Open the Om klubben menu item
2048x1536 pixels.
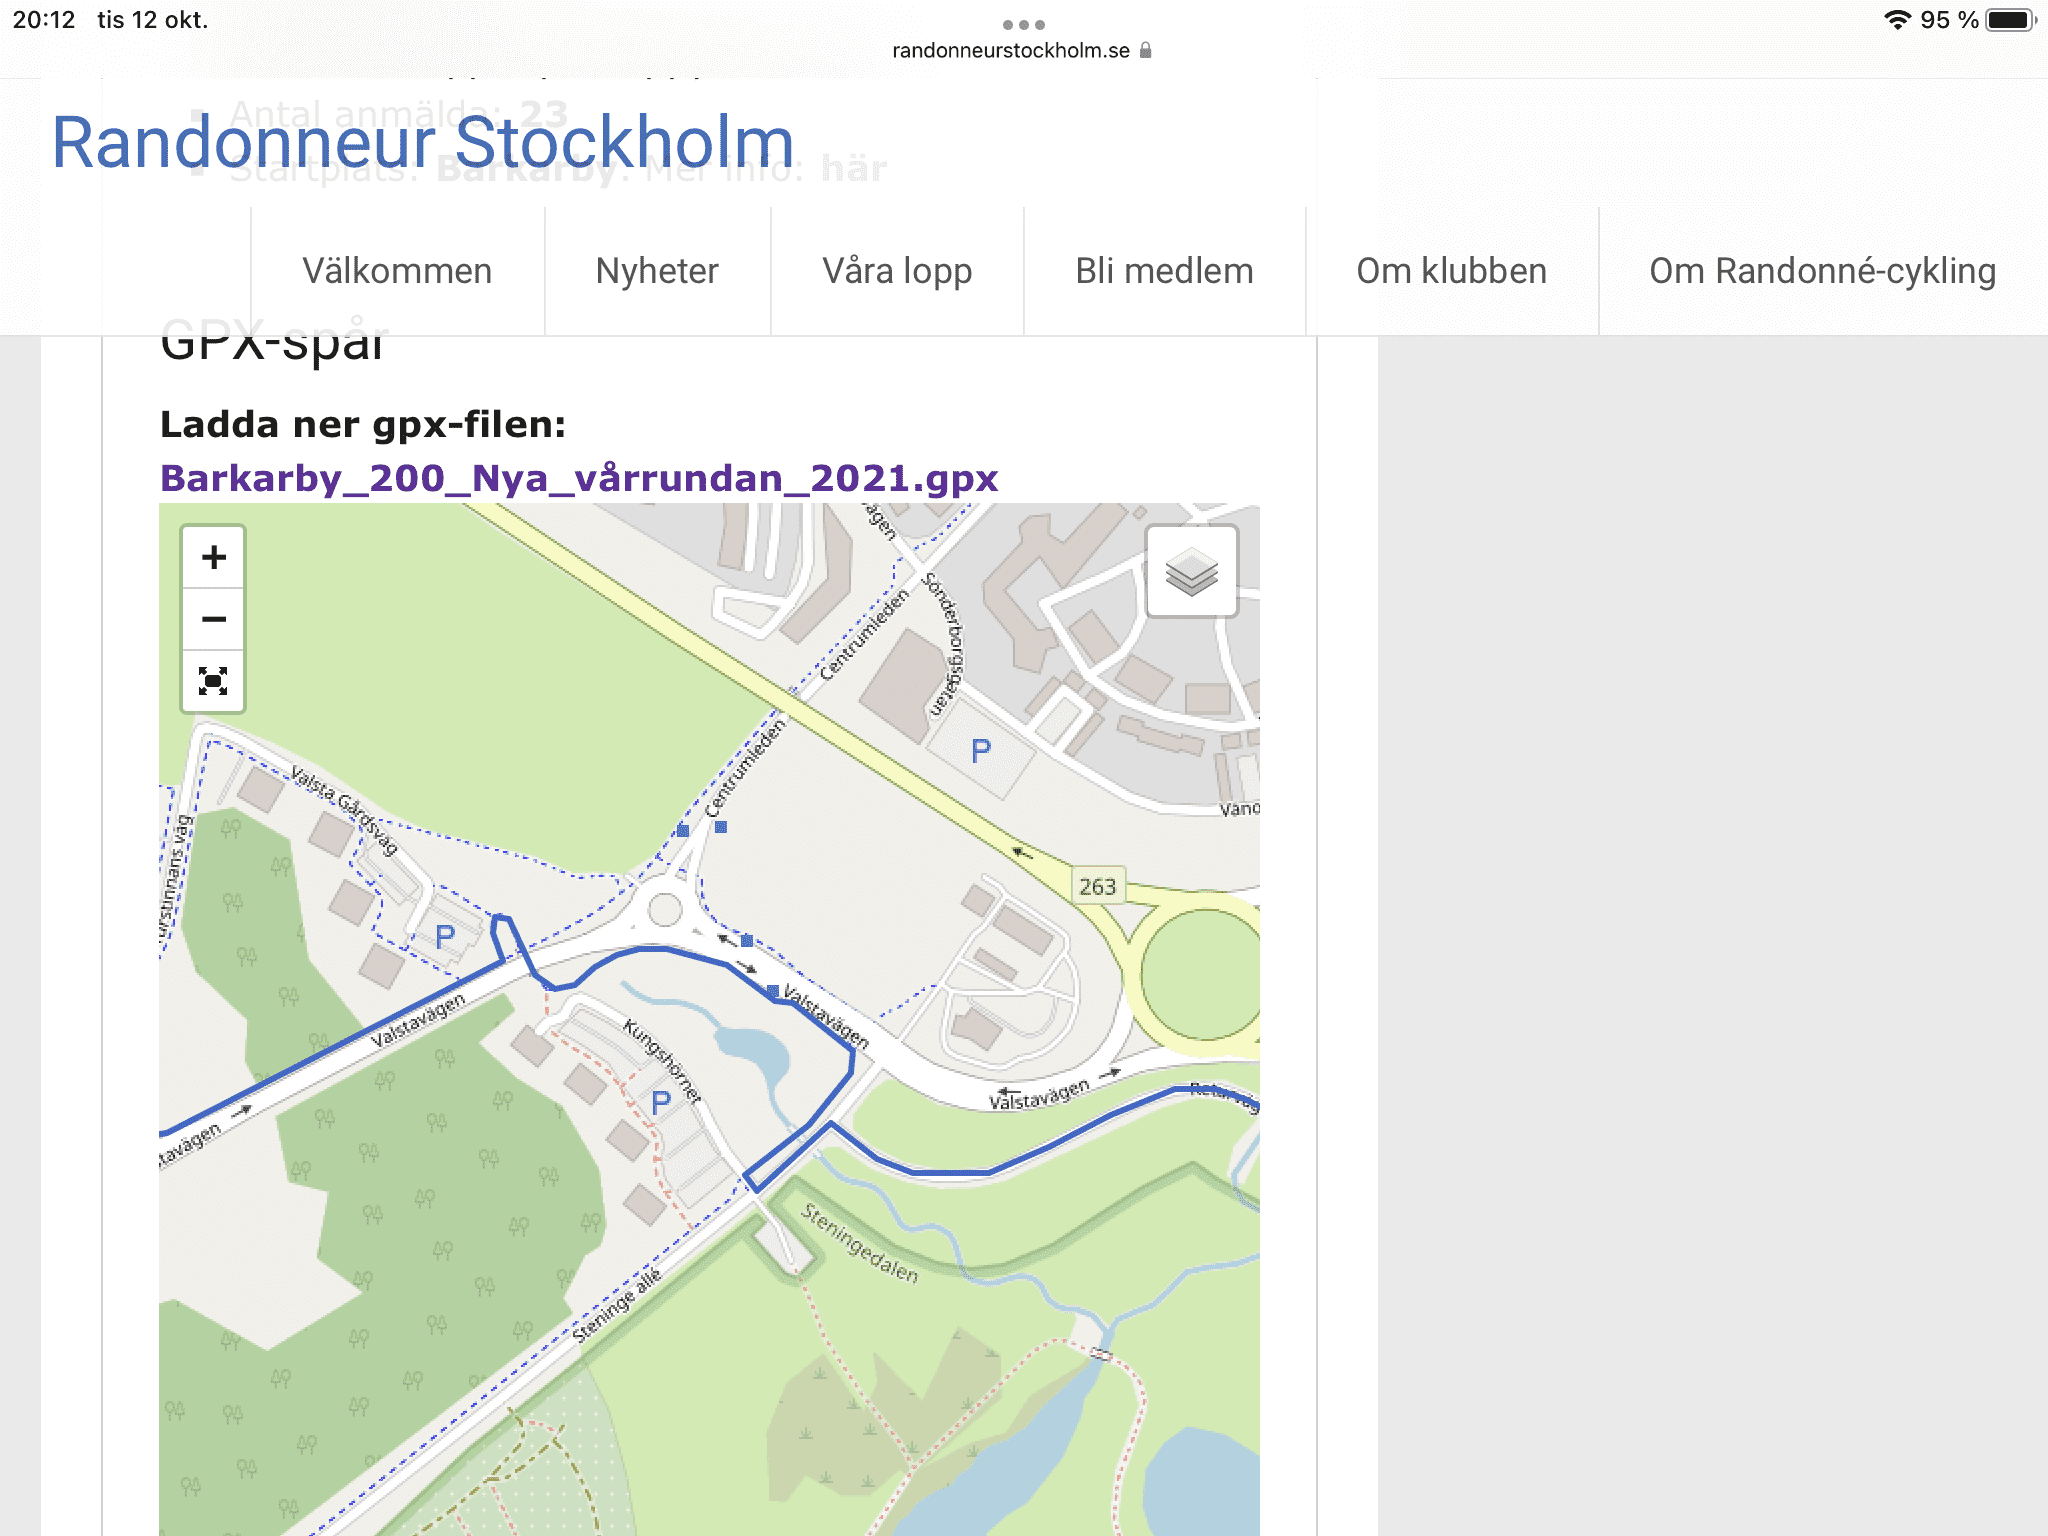coord(1451,271)
